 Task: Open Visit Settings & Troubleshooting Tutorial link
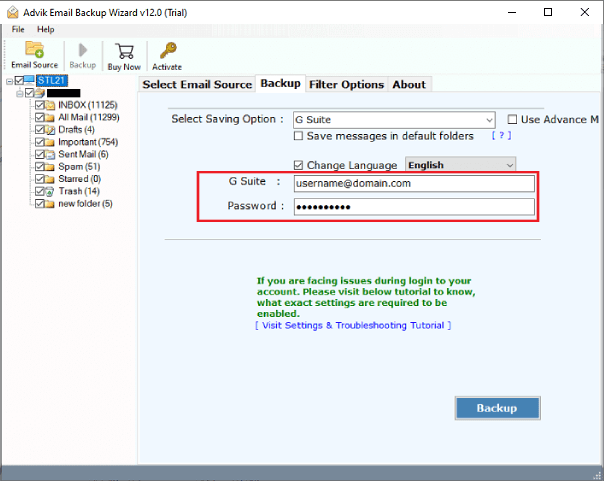pyautogui.click(x=353, y=325)
